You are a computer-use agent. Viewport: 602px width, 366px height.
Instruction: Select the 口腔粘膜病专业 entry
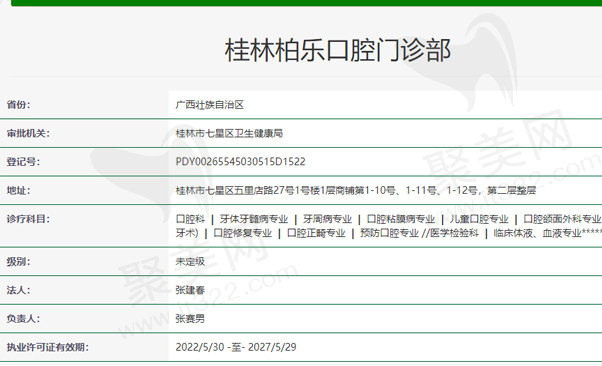pyautogui.click(x=401, y=219)
